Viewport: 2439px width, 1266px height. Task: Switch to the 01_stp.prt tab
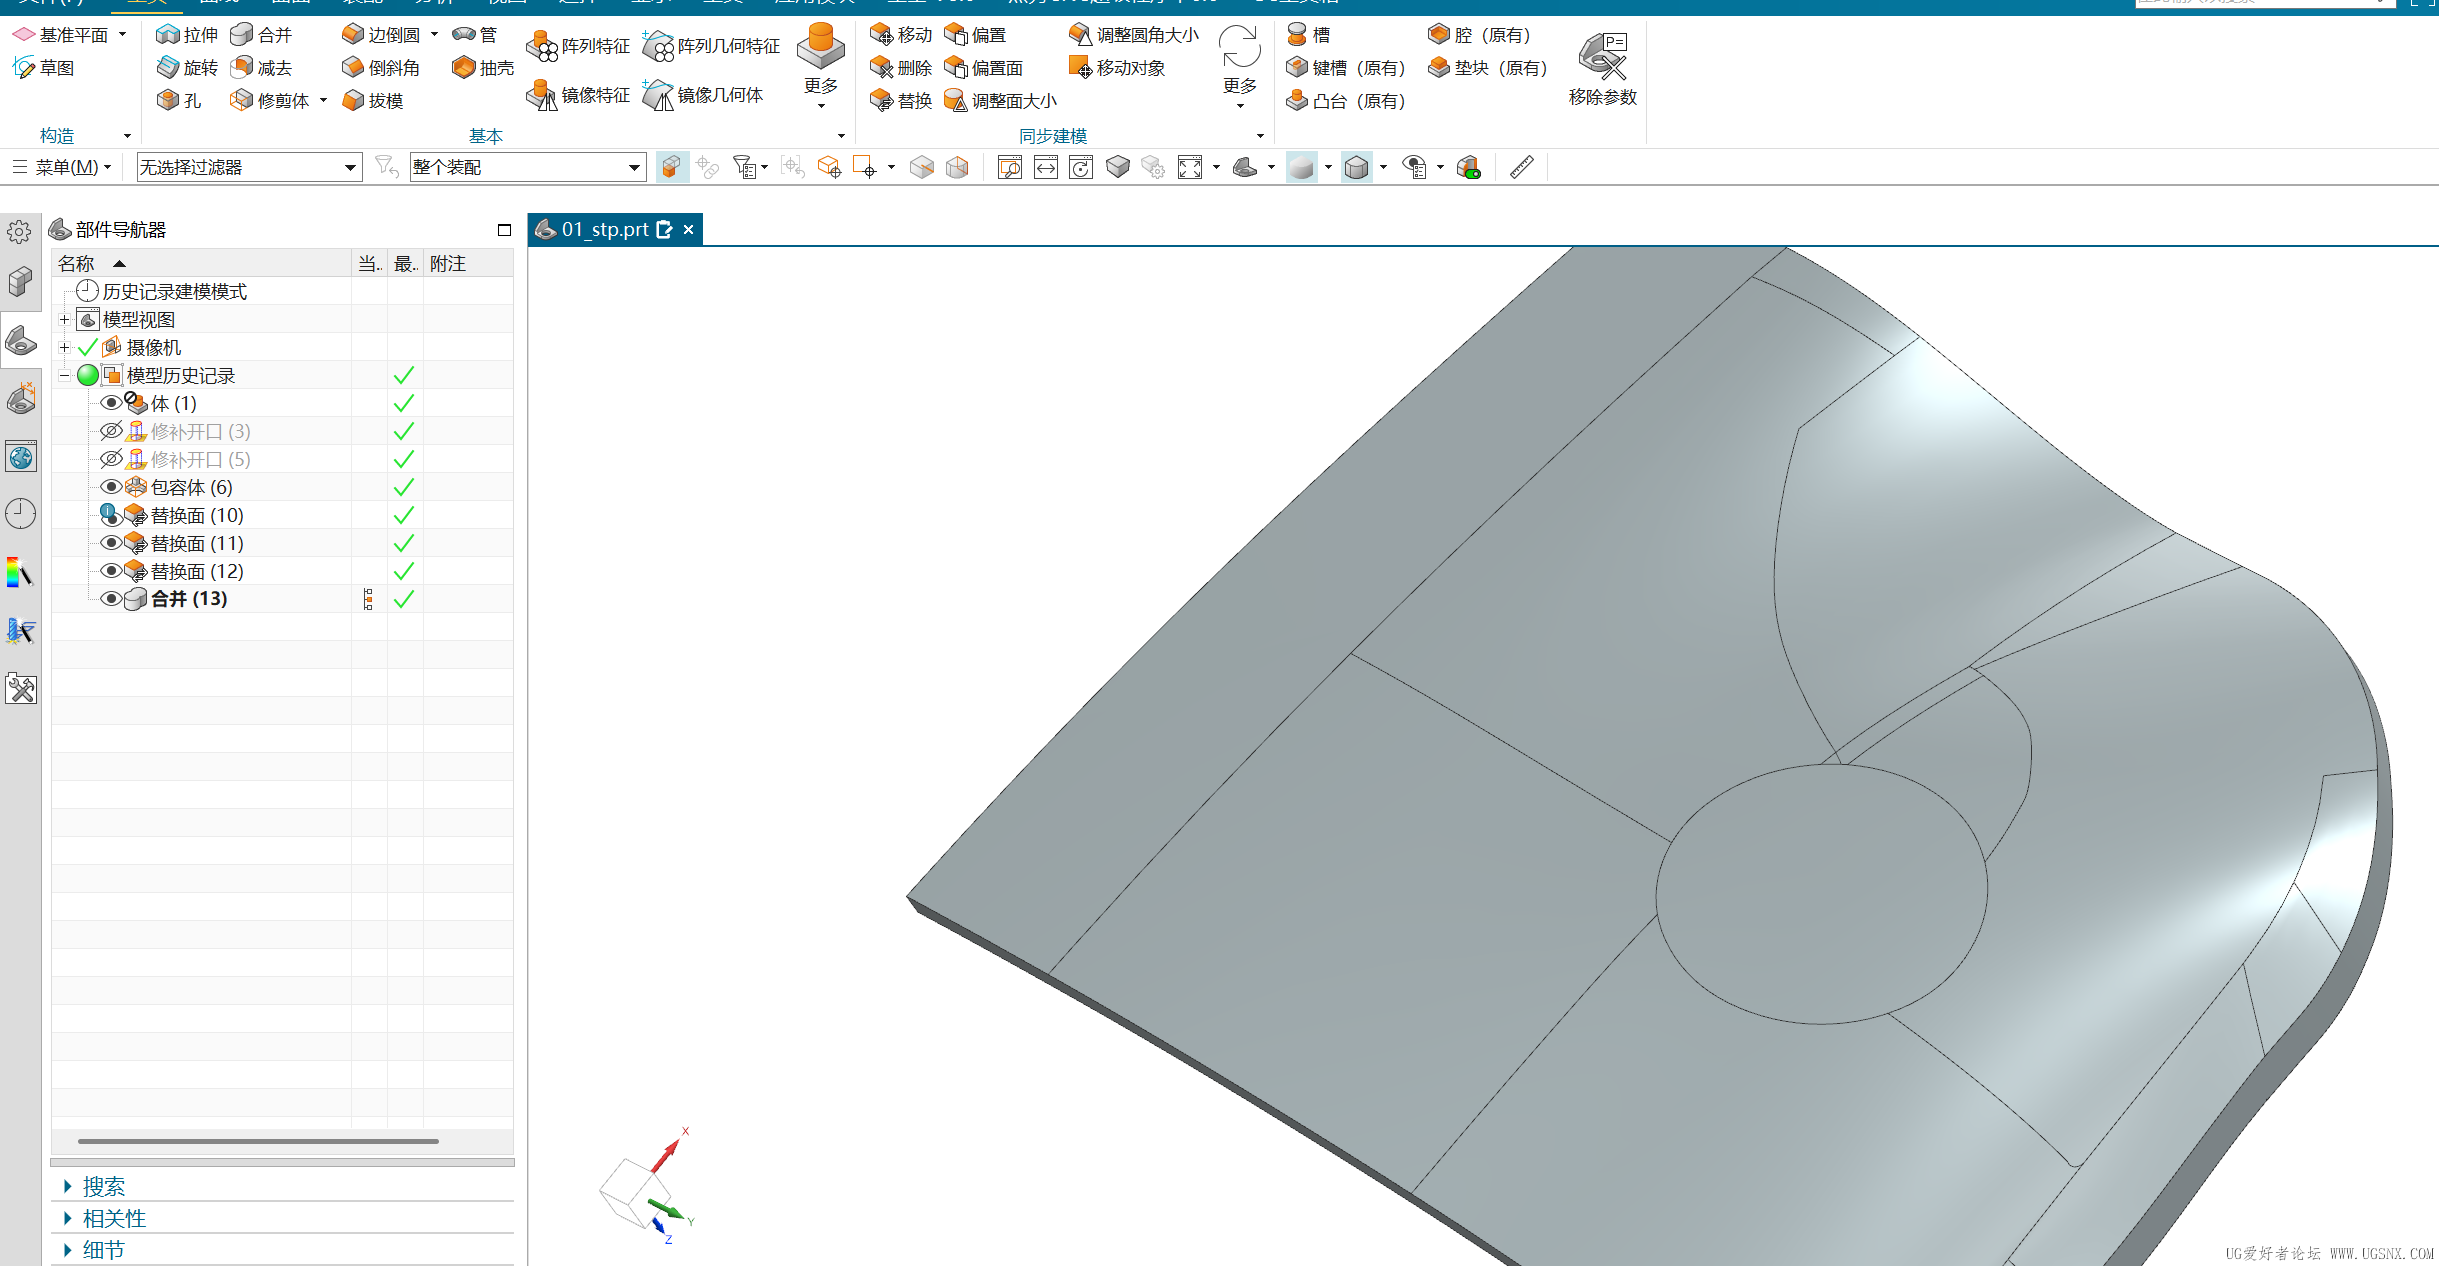click(603, 229)
